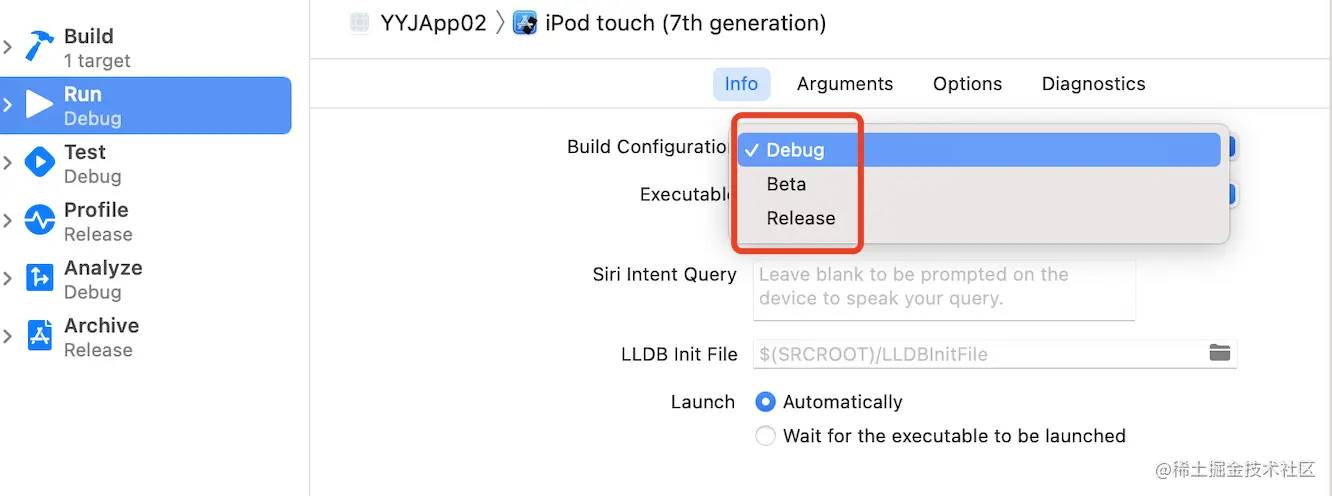Screen dimensions: 1332x496
Task: Select Wait for the executable radio button
Action: [766, 436]
